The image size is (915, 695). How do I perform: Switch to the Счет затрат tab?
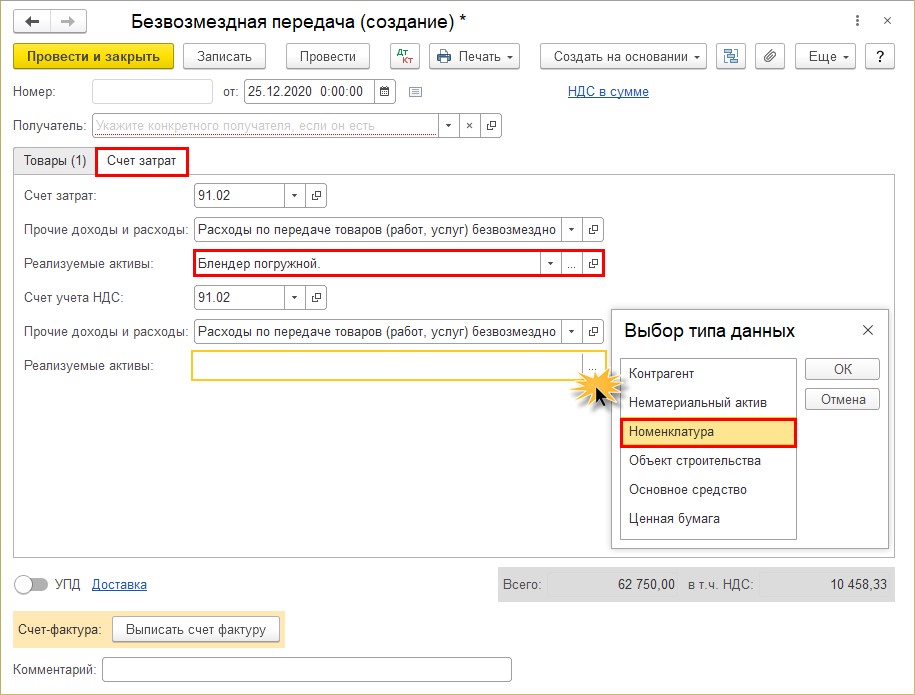coord(141,161)
